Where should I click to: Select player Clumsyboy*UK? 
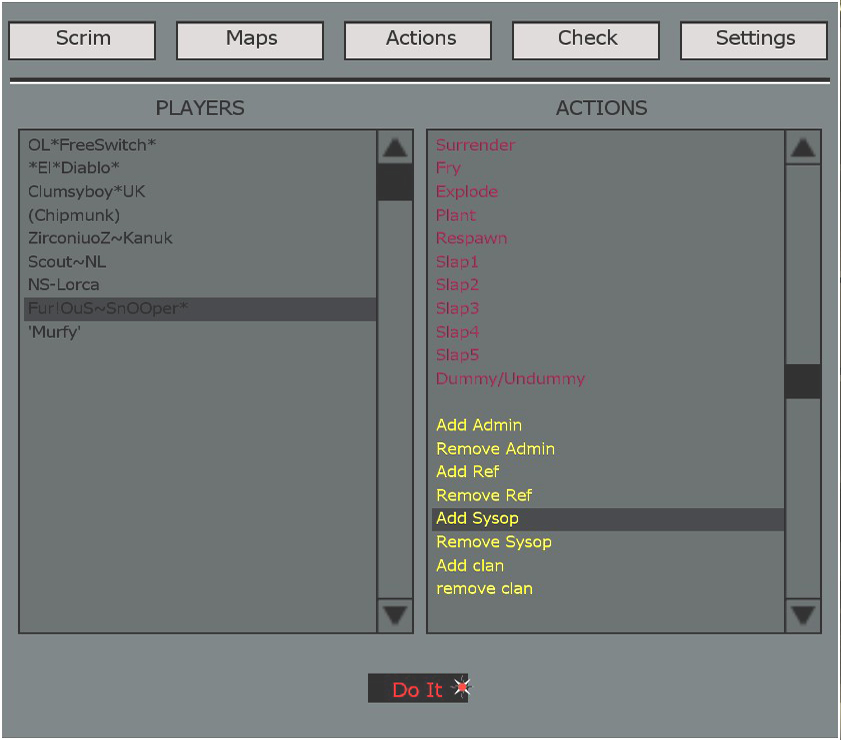point(87,192)
